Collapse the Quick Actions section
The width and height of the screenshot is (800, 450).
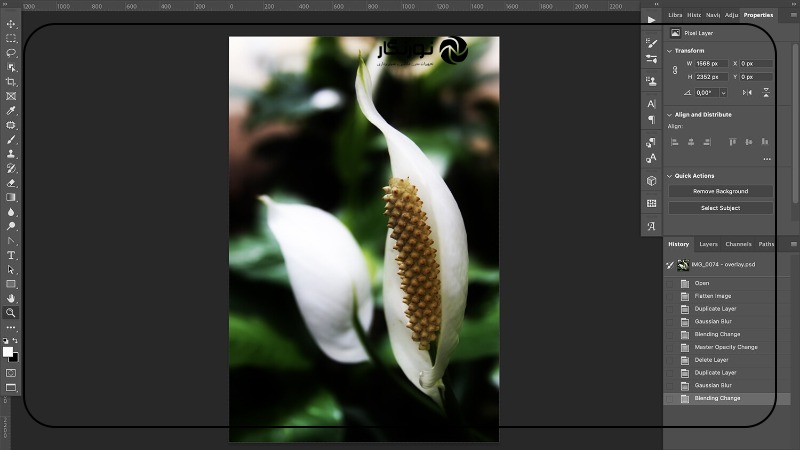pos(669,176)
